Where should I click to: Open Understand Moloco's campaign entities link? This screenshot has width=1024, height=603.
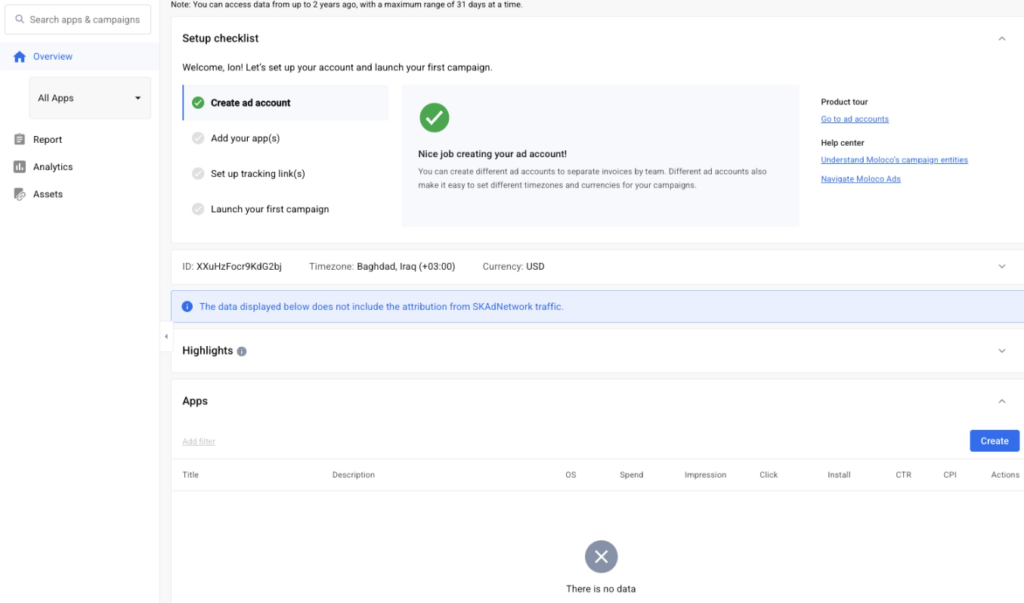[894, 160]
